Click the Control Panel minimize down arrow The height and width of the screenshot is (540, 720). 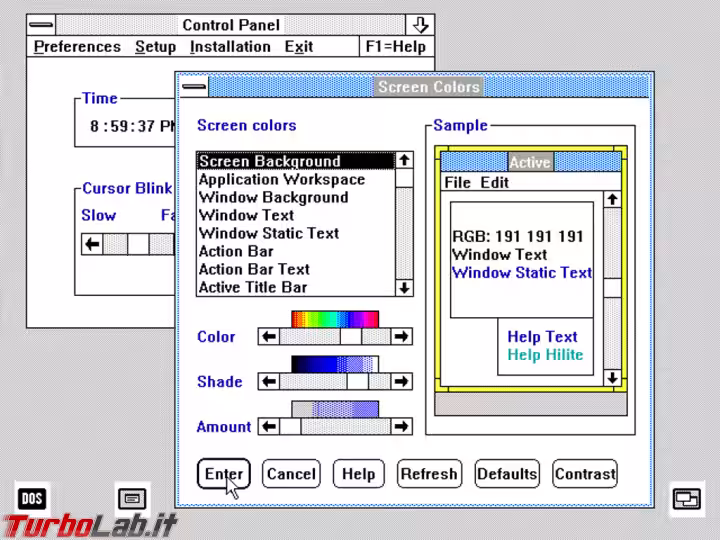click(x=421, y=25)
